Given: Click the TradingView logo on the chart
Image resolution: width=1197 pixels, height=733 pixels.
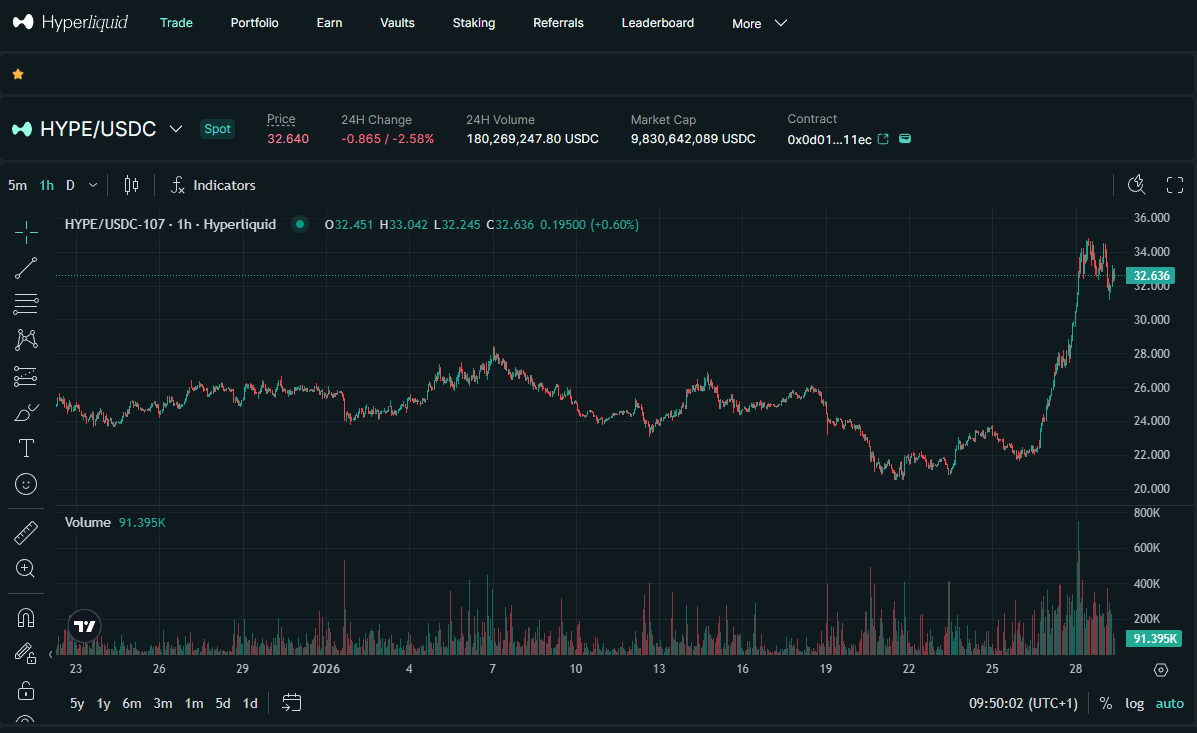Looking at the screenshot, I should pyautogui.click(x=85, y=626).
